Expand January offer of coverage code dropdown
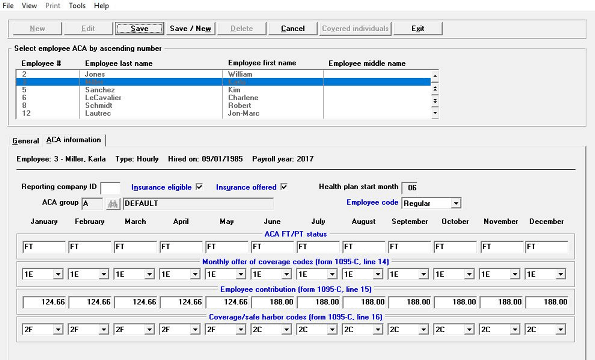The image size is (595, 360). [58, 274]
